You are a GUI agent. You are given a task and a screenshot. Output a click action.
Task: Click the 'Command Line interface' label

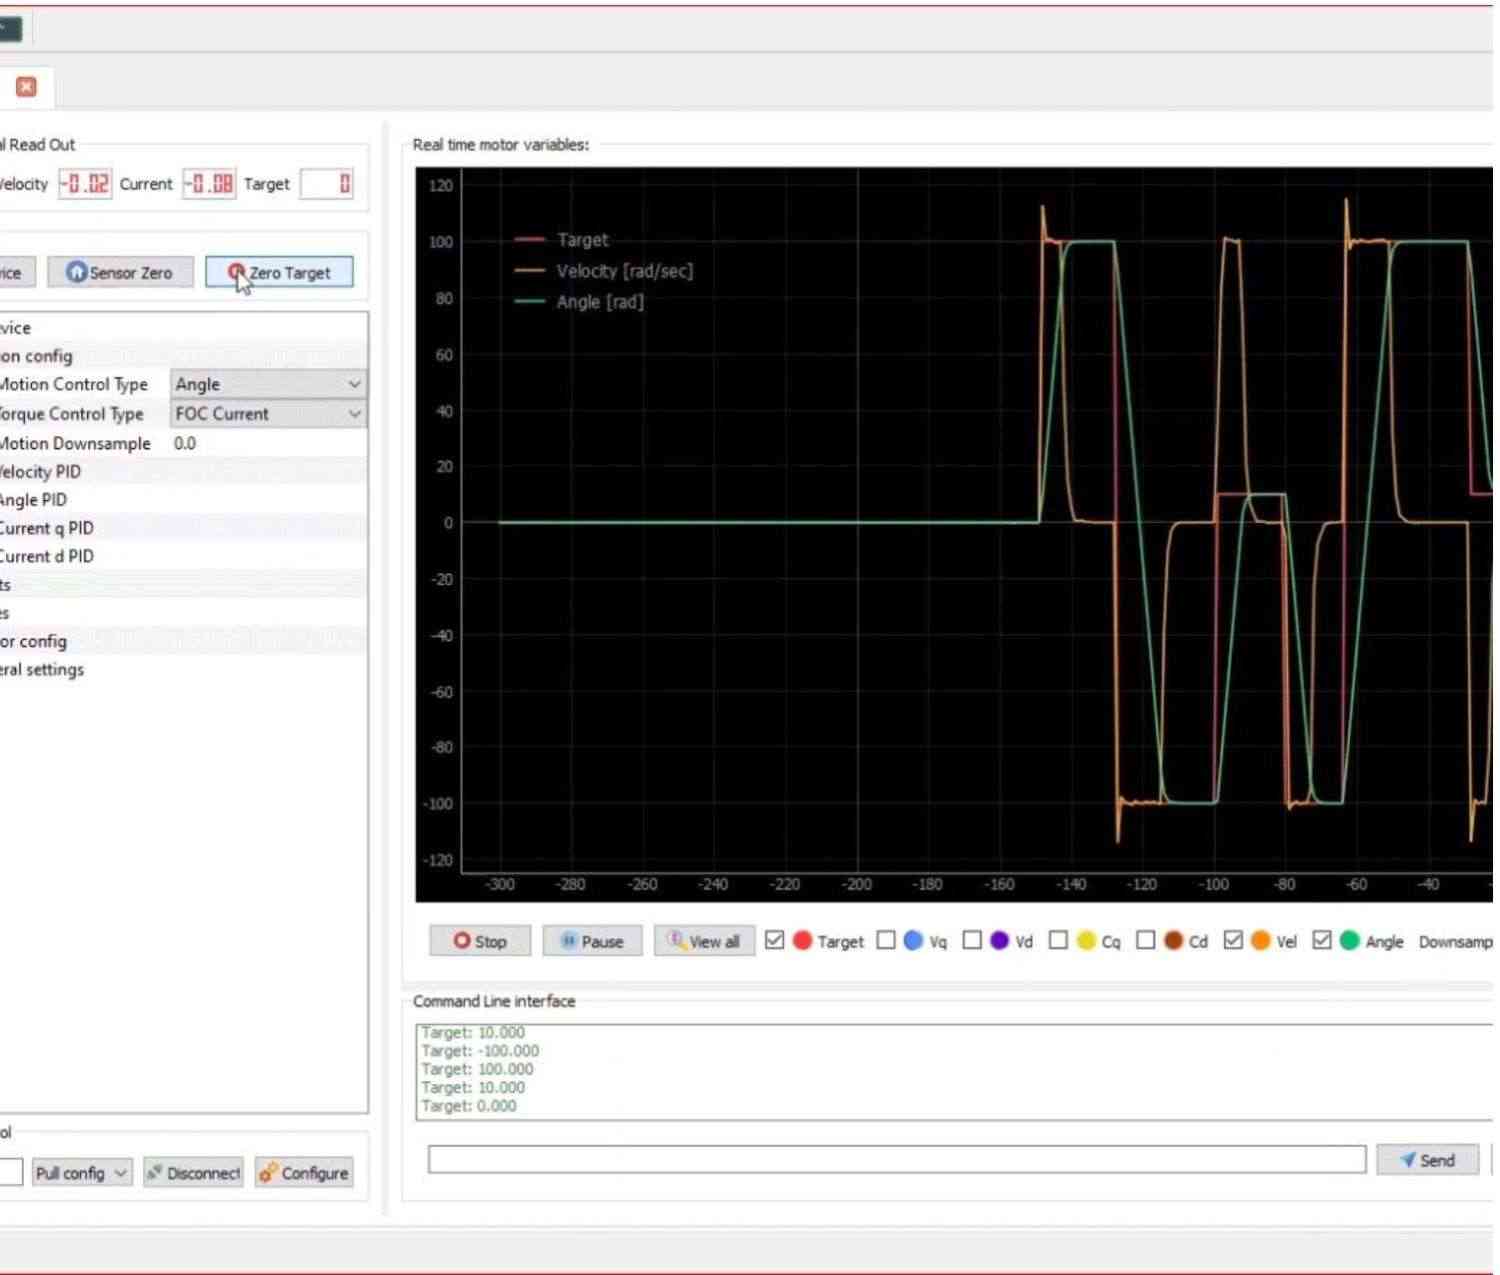tap(494, 1001)
